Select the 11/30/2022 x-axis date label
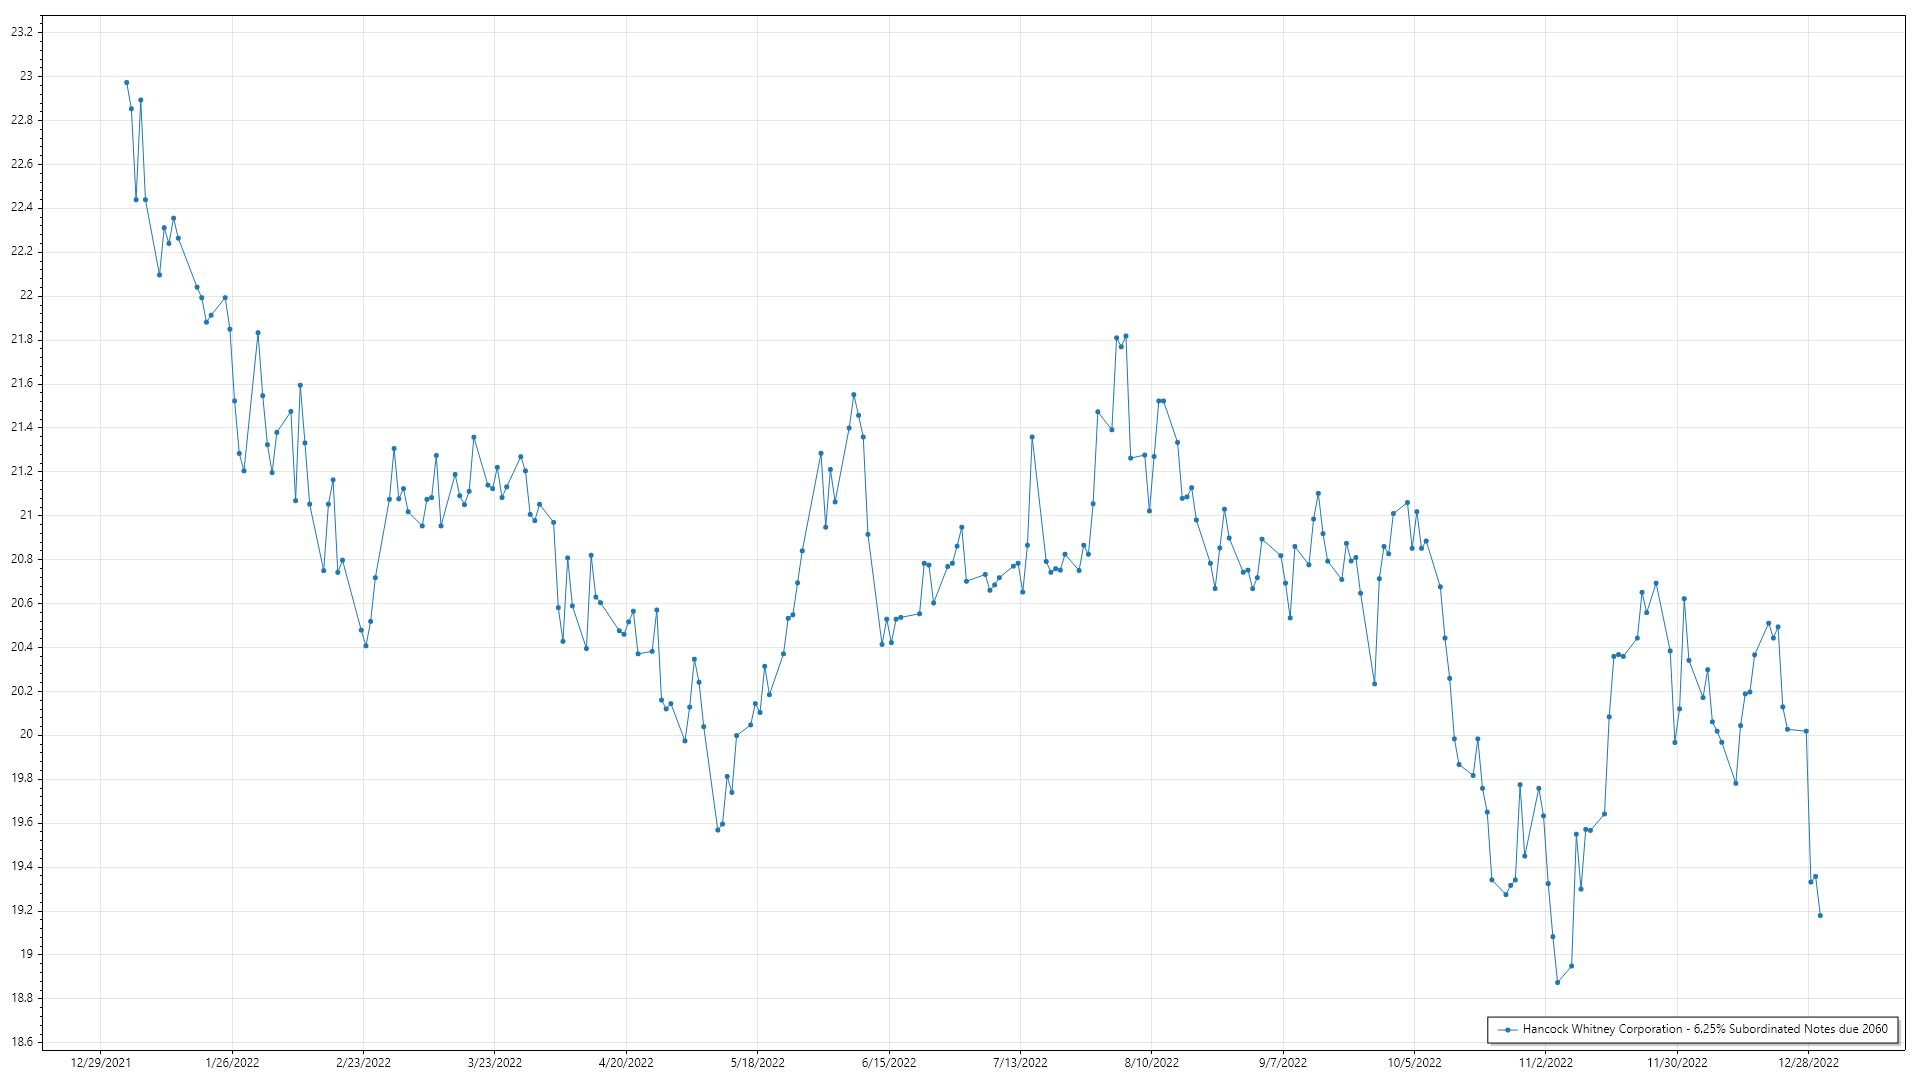Image resolution: width=1920 pixels, height=1080 pixels. 1677,1063
